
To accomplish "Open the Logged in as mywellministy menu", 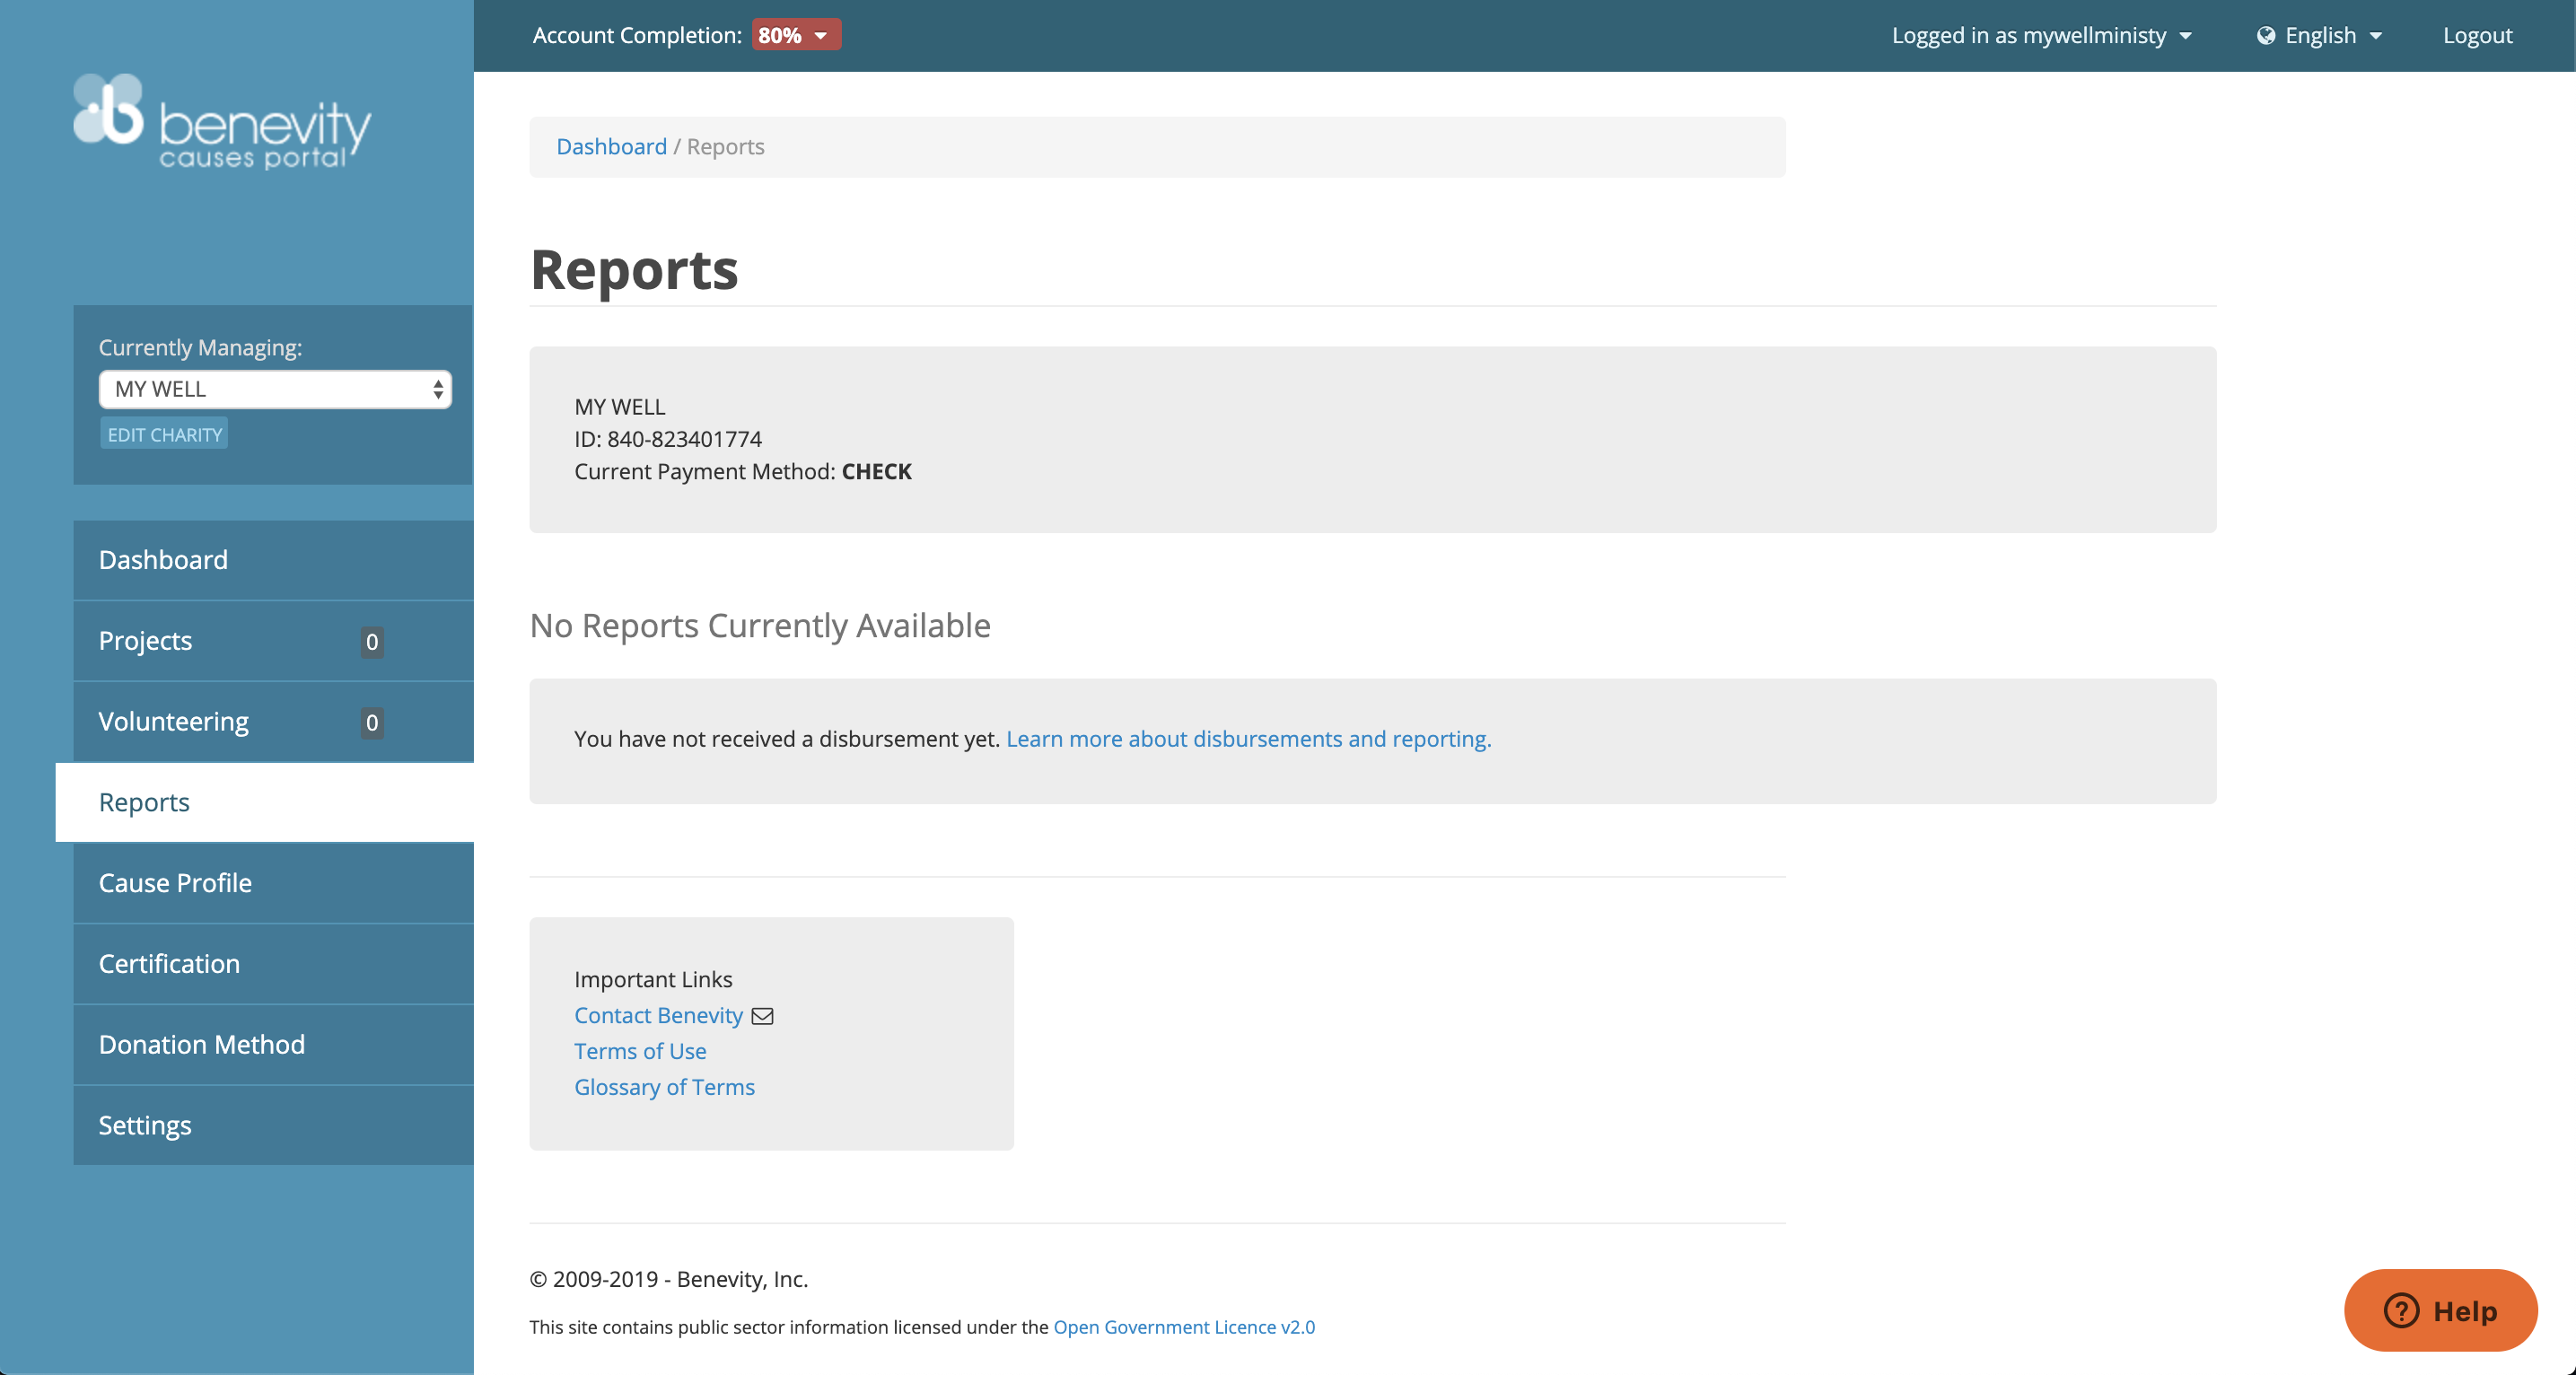I will tap(2040, 36).
